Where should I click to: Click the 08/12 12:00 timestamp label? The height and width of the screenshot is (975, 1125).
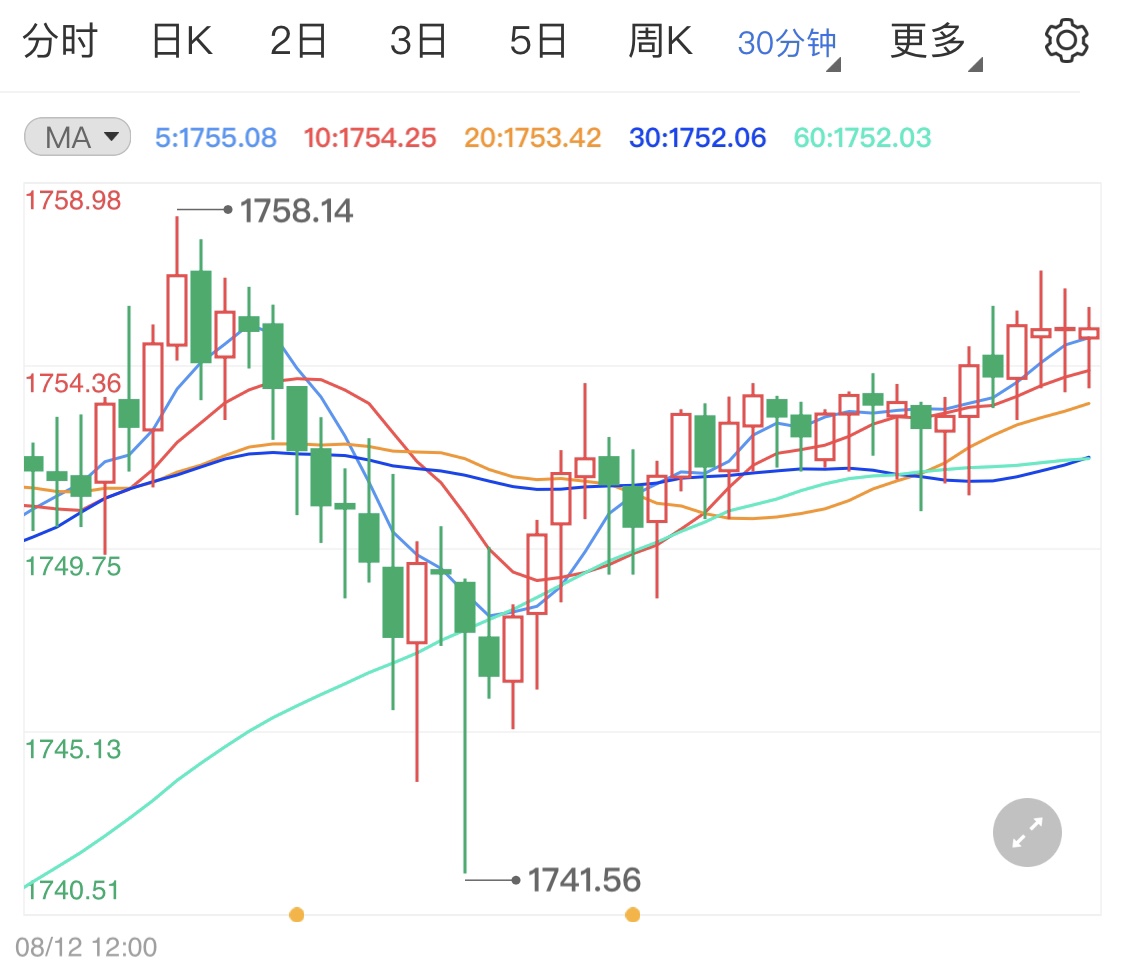pos(85,946)
